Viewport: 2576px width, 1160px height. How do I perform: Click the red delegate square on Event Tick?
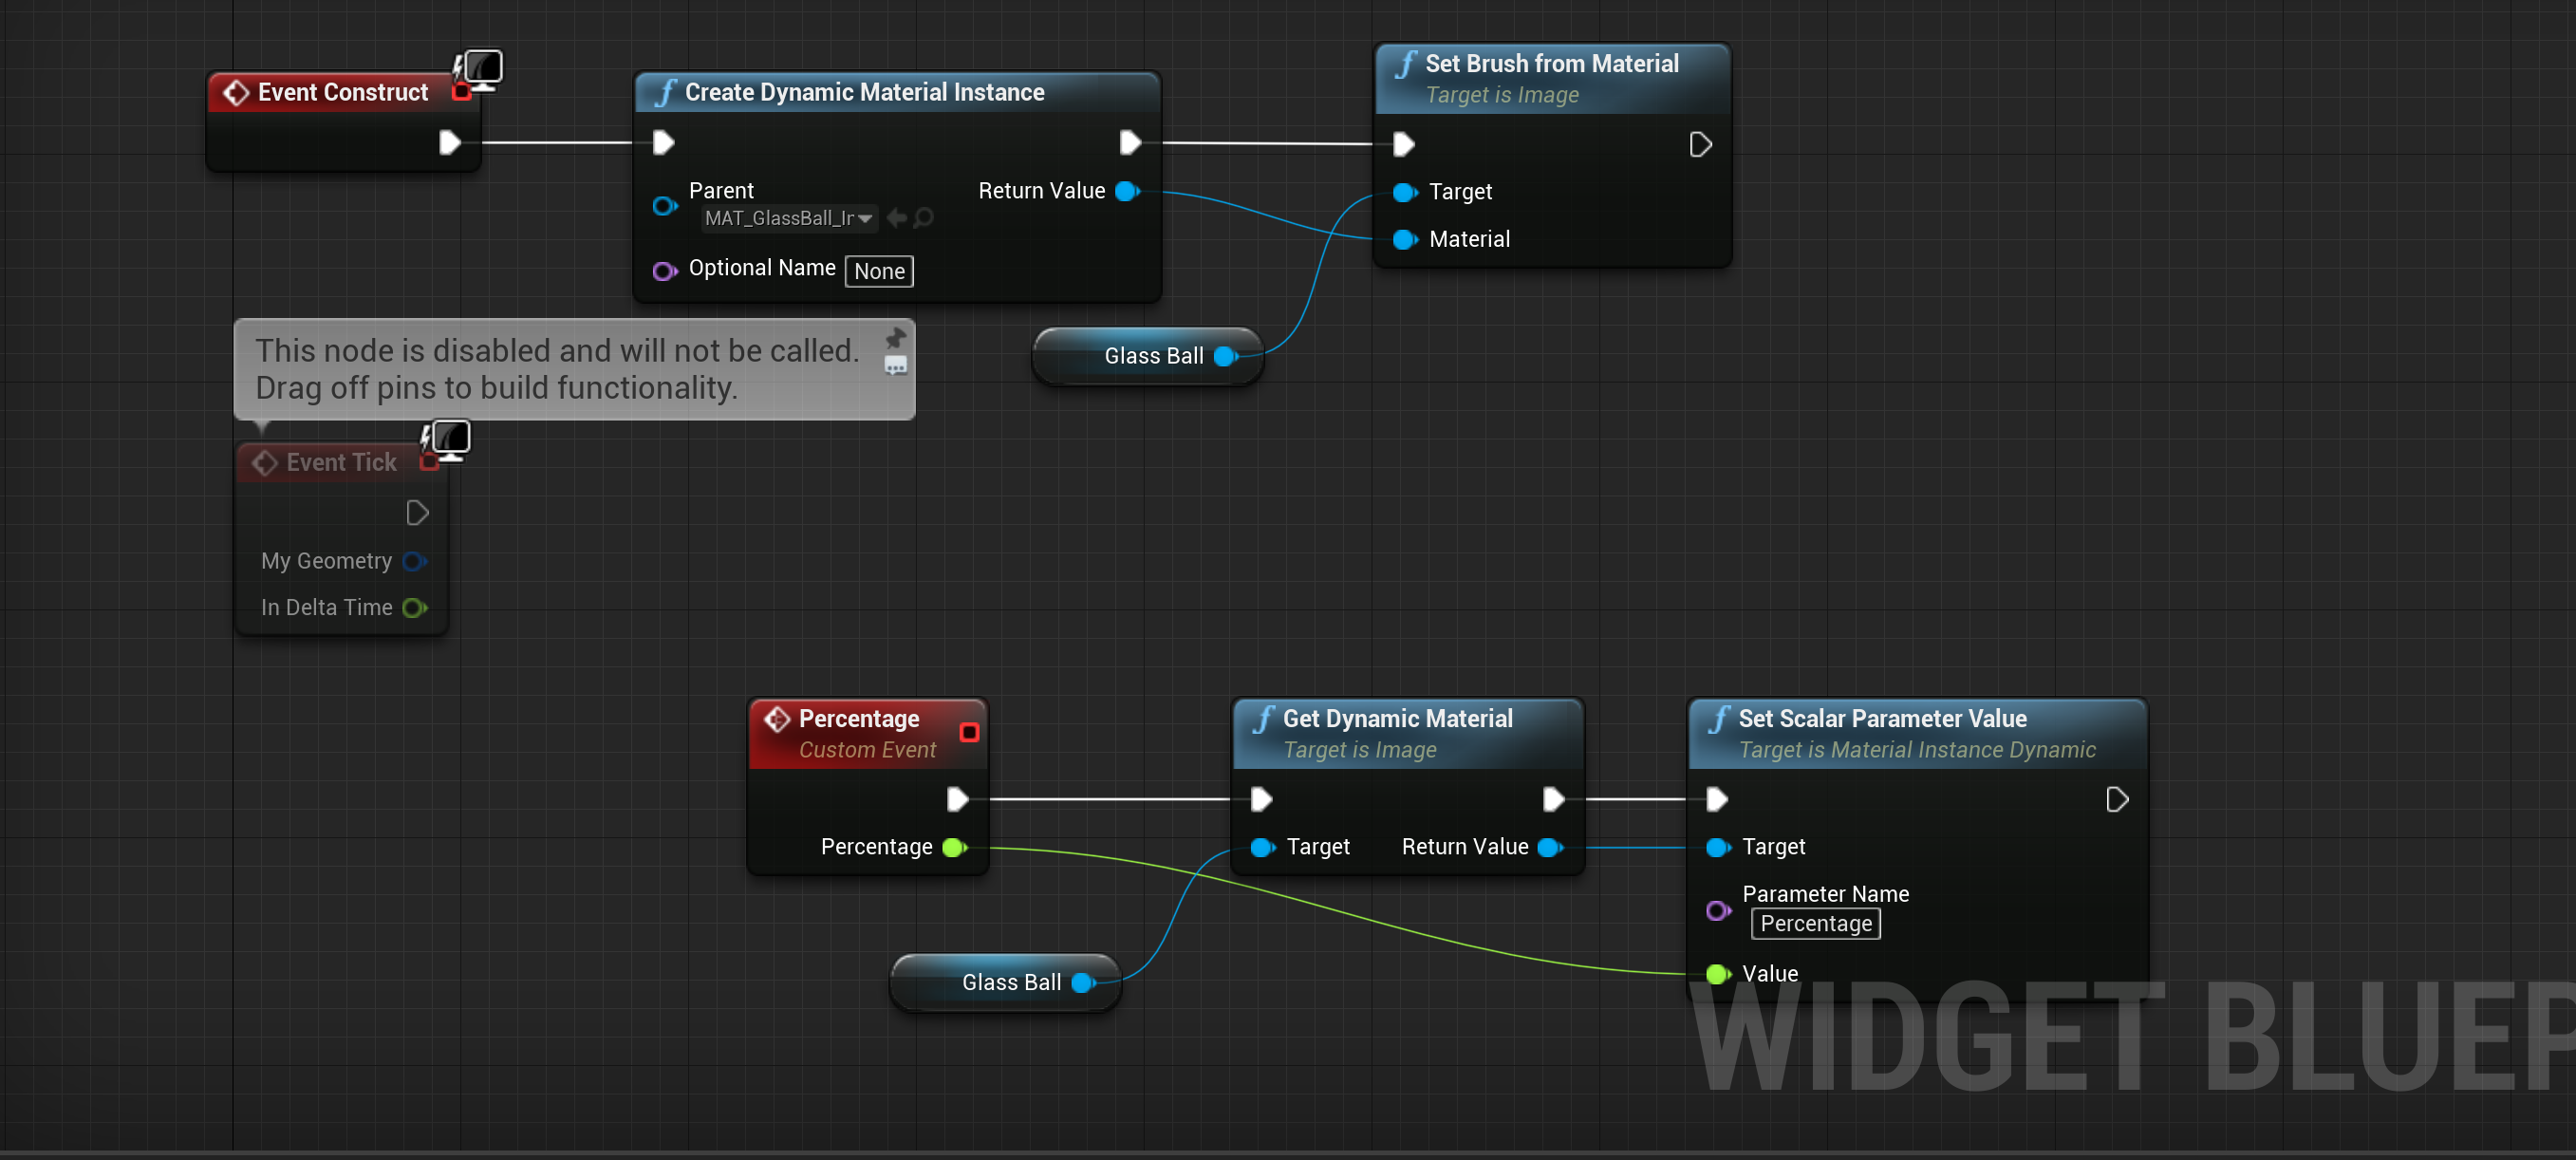coord(430,462)
